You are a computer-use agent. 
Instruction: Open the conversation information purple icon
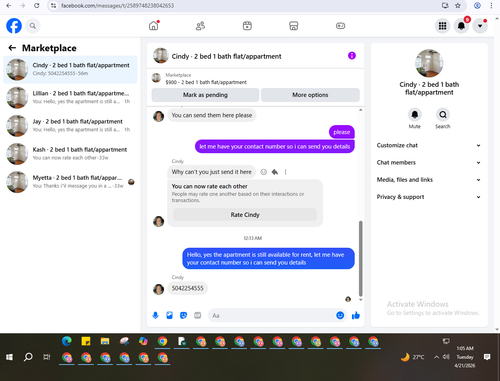(x=352, y=56)
